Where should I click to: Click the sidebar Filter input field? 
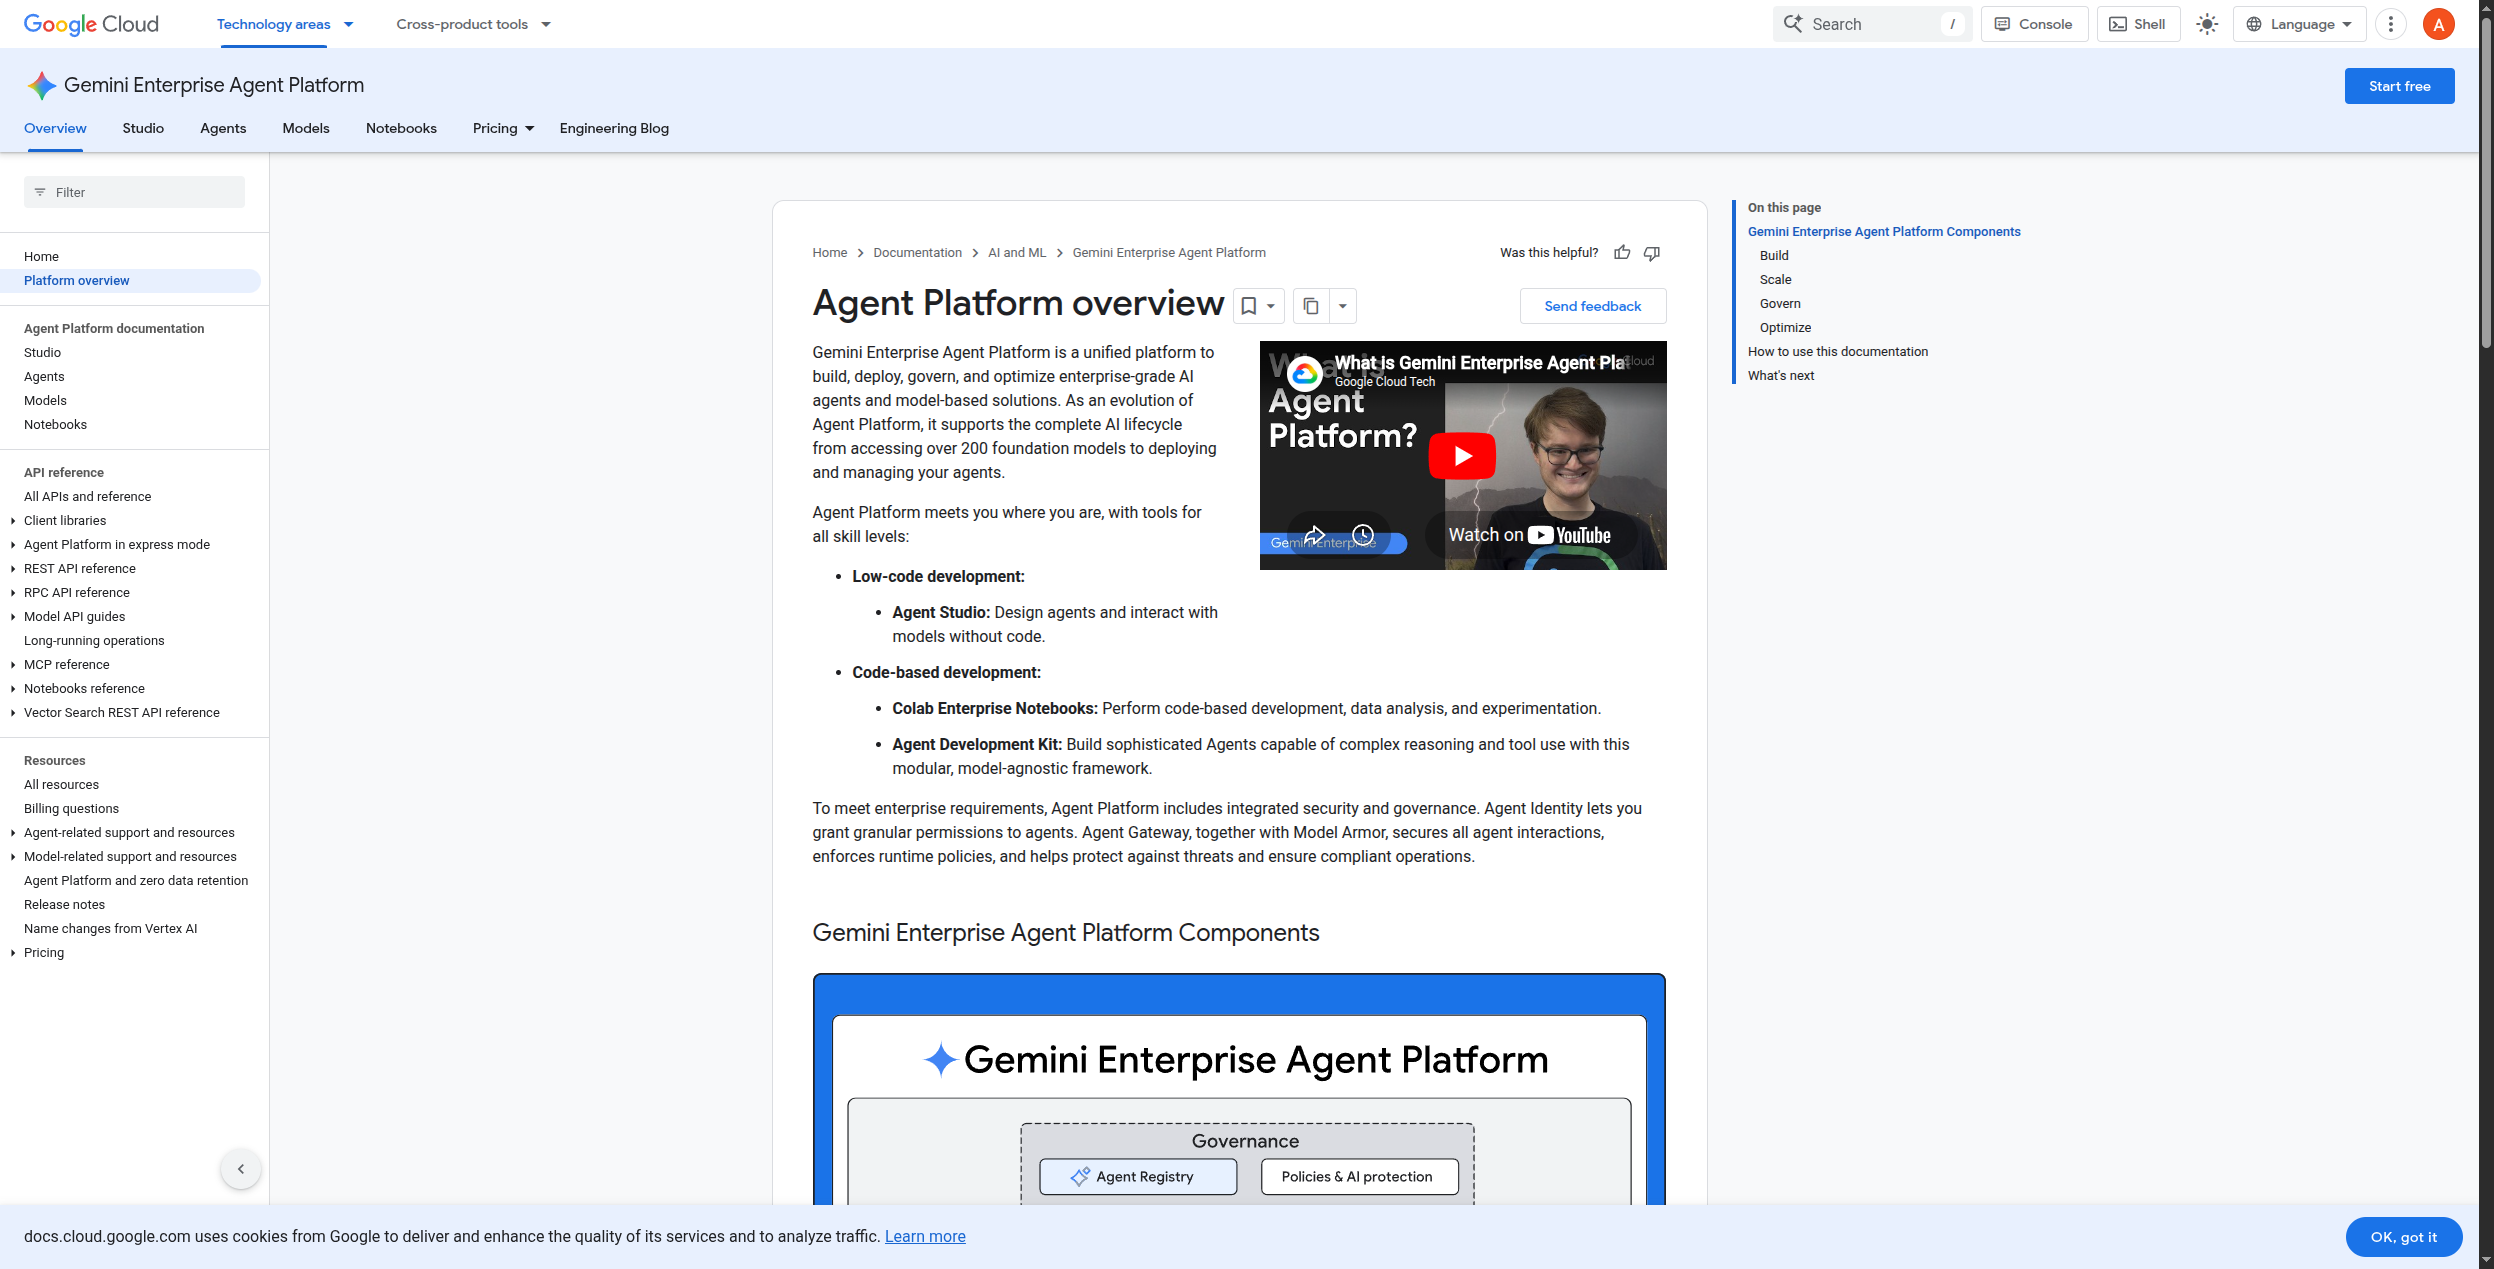tap(134, 192)
